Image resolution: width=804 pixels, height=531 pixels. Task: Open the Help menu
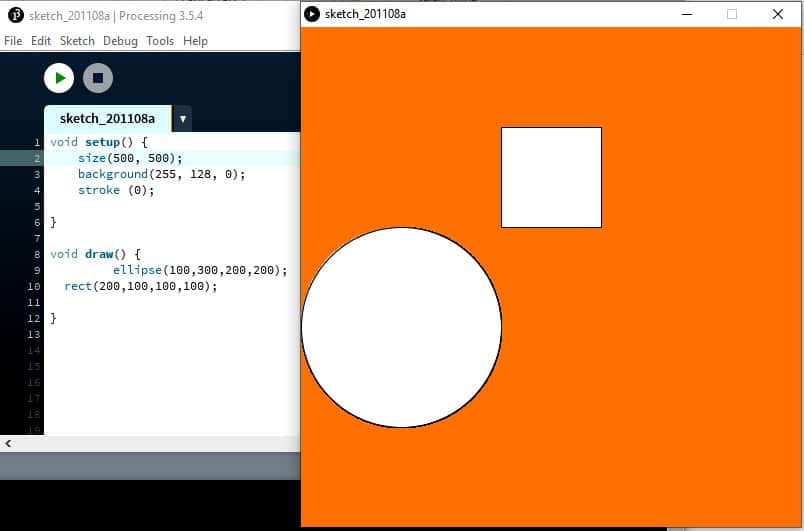(196, 41)
